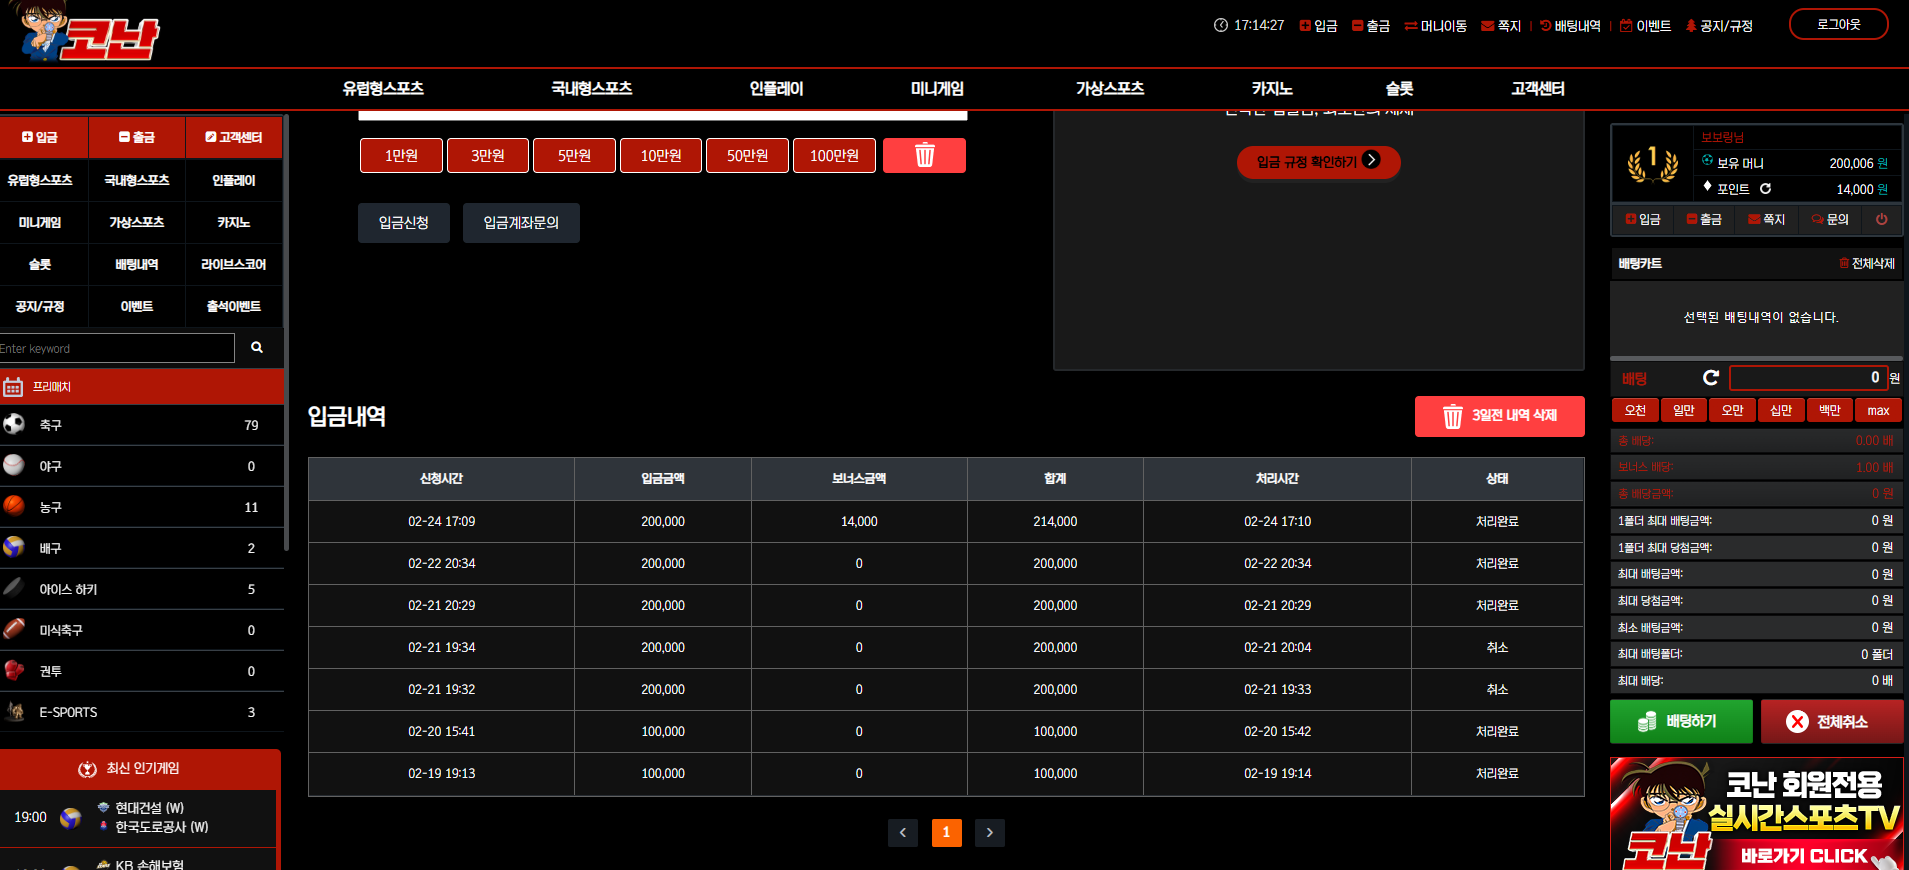Reset bet amount with the 배팅 refresh icon
The image size is (1909, 870).
[x=1711, y=378]
